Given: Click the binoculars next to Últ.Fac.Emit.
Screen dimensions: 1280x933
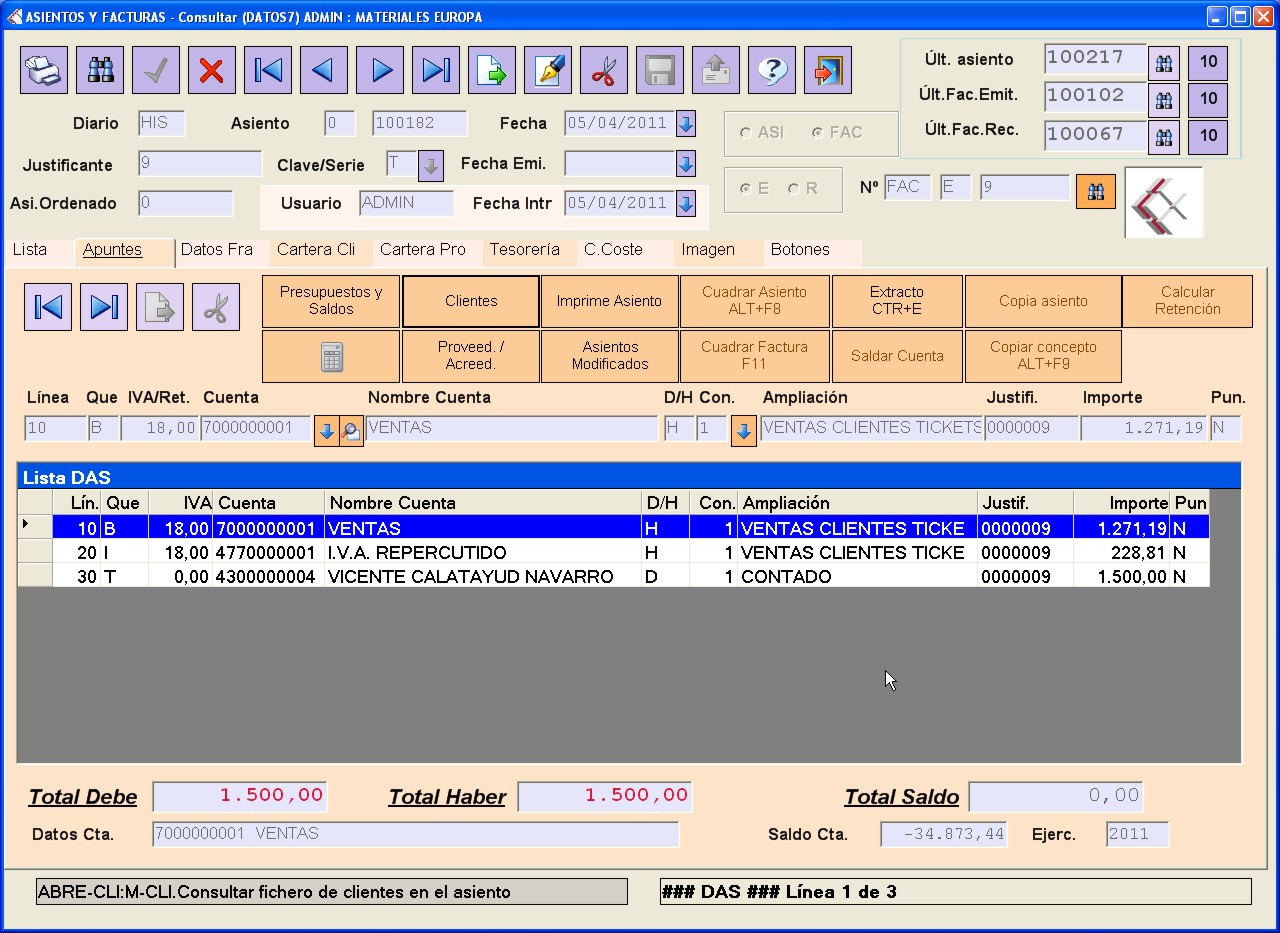Looking at the screenshot, I should (1164, 100).
